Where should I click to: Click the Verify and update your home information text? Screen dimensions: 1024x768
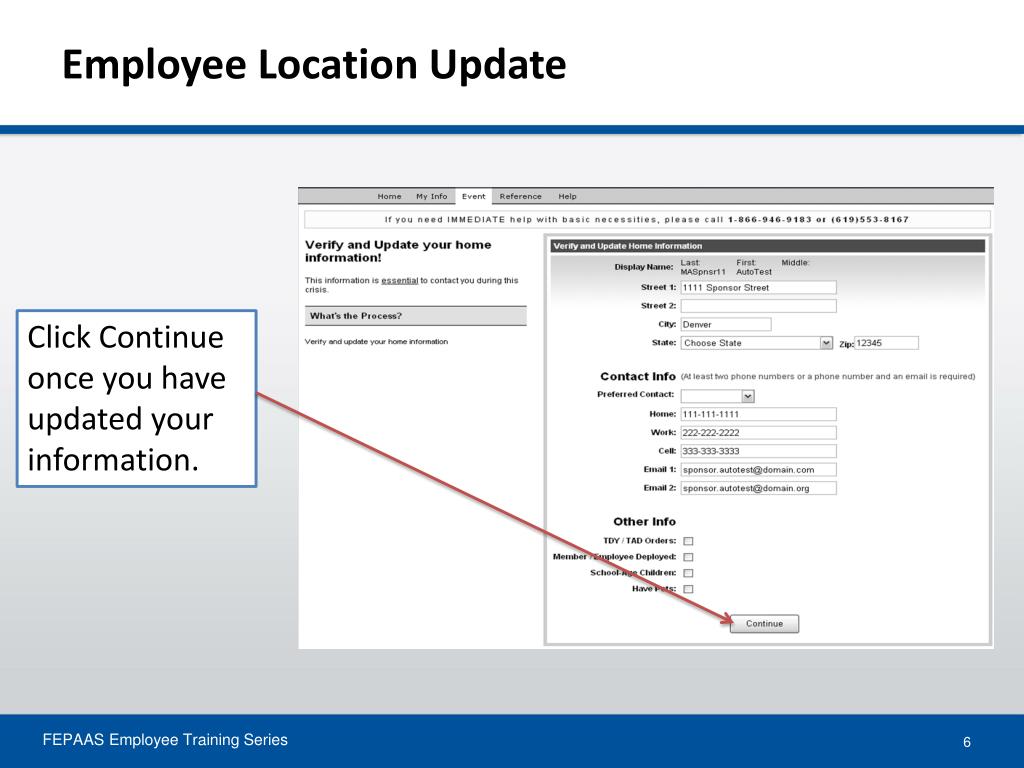[x=376, y=342]
